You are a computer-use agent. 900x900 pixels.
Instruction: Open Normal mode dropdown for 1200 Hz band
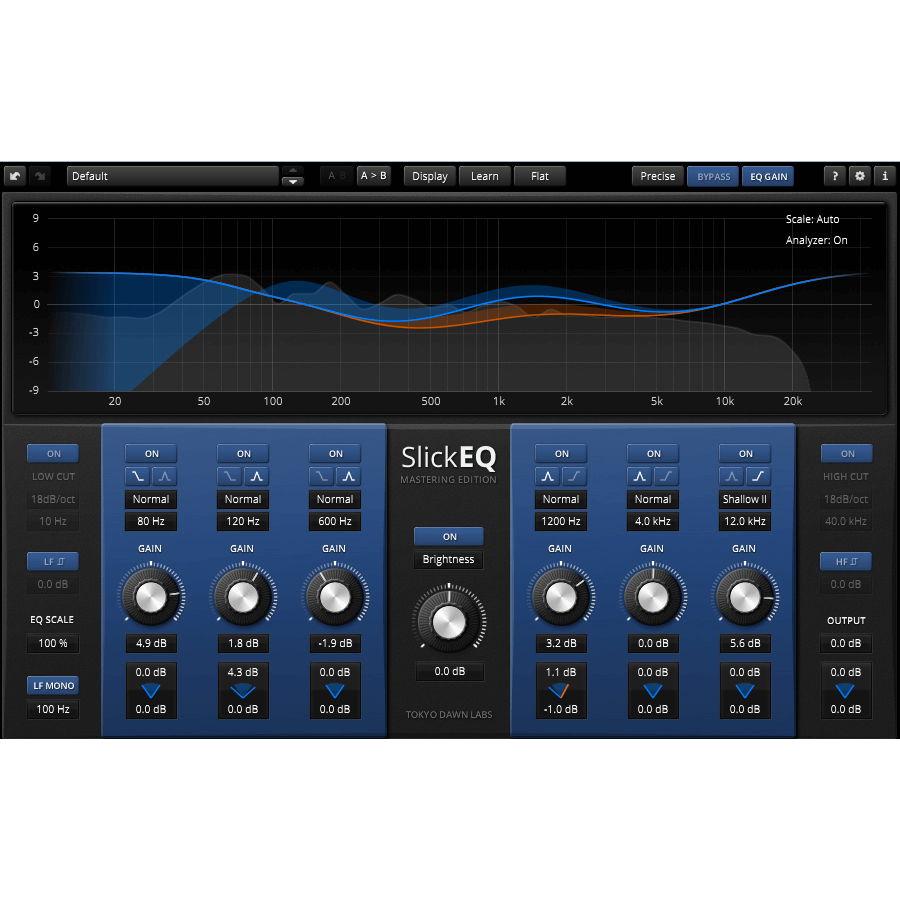click(x=561, y=499)
